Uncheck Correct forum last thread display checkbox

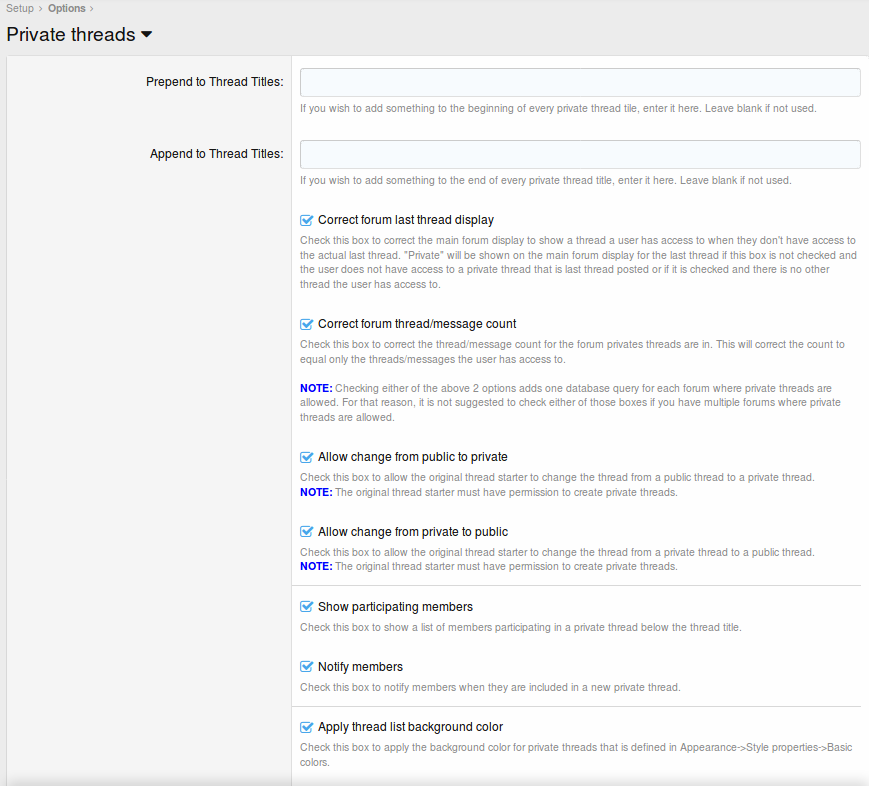(307, 220)
